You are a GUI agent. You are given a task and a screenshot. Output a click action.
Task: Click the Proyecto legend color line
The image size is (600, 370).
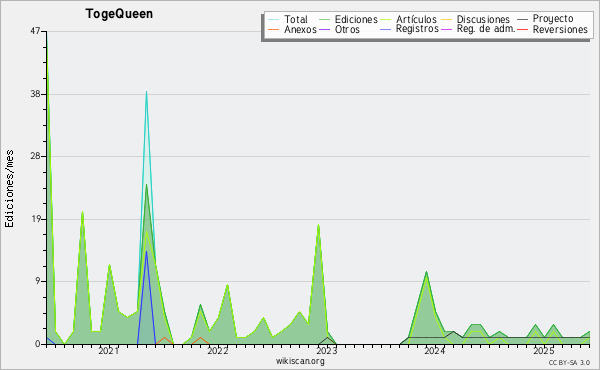pyautogui.click(x=522, y=20)
